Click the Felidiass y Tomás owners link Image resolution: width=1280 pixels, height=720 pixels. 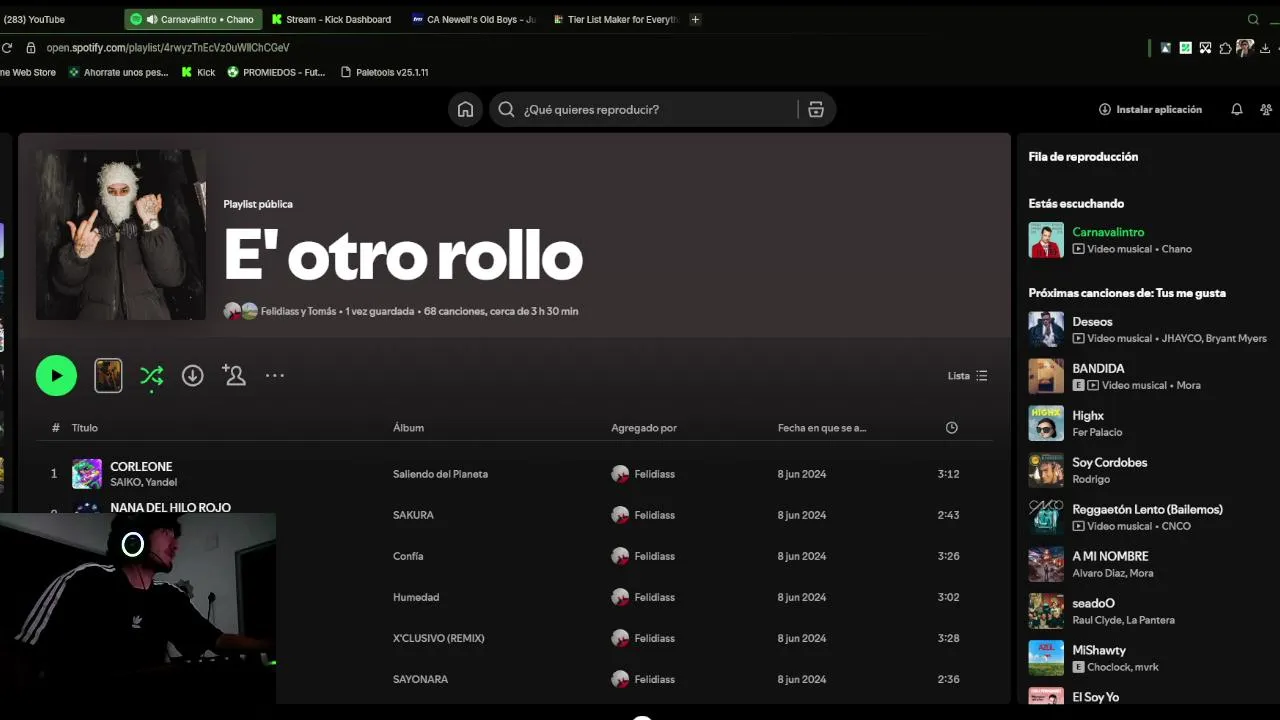[x=298, y=311]
